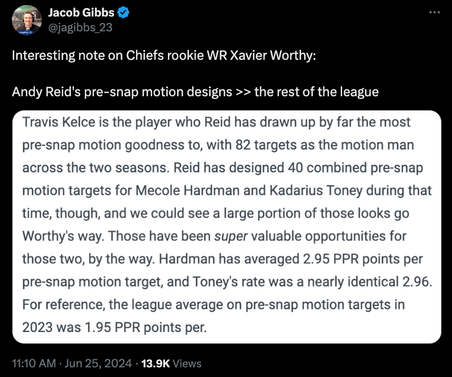
Task: Open the embedded article excerpt image
Action: [227, 227]
